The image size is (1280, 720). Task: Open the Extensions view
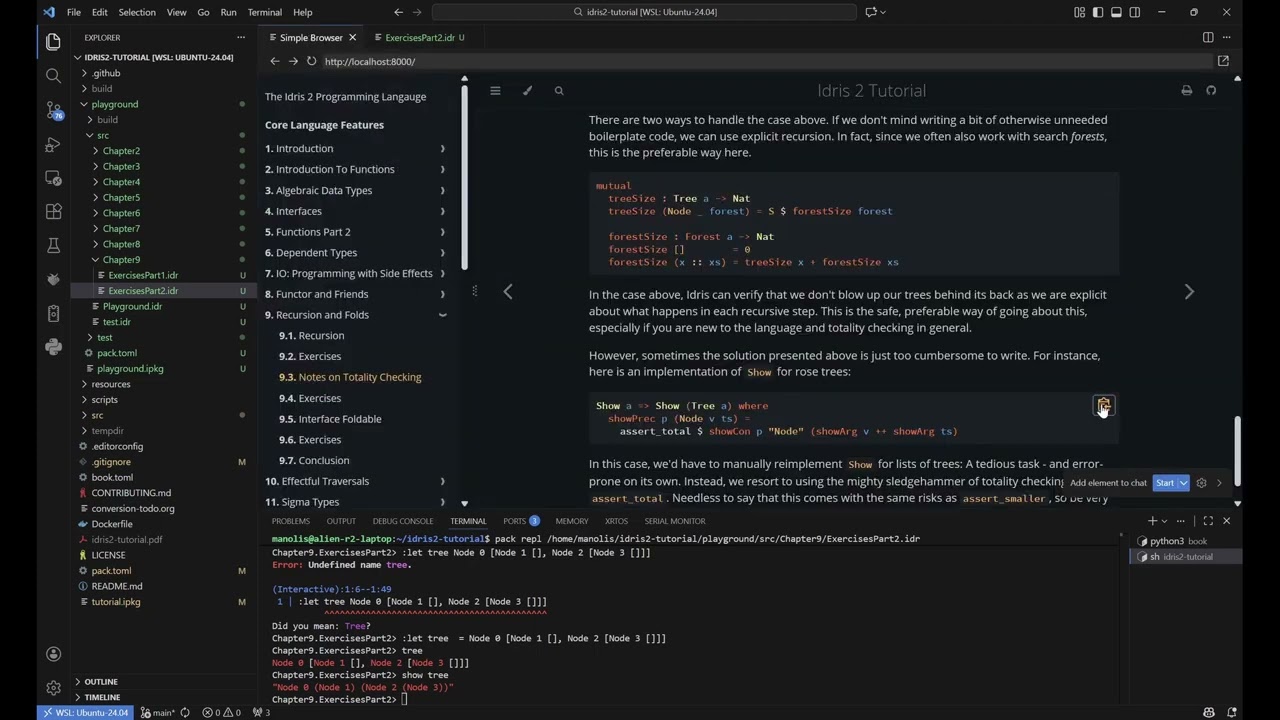pos(53,212)
